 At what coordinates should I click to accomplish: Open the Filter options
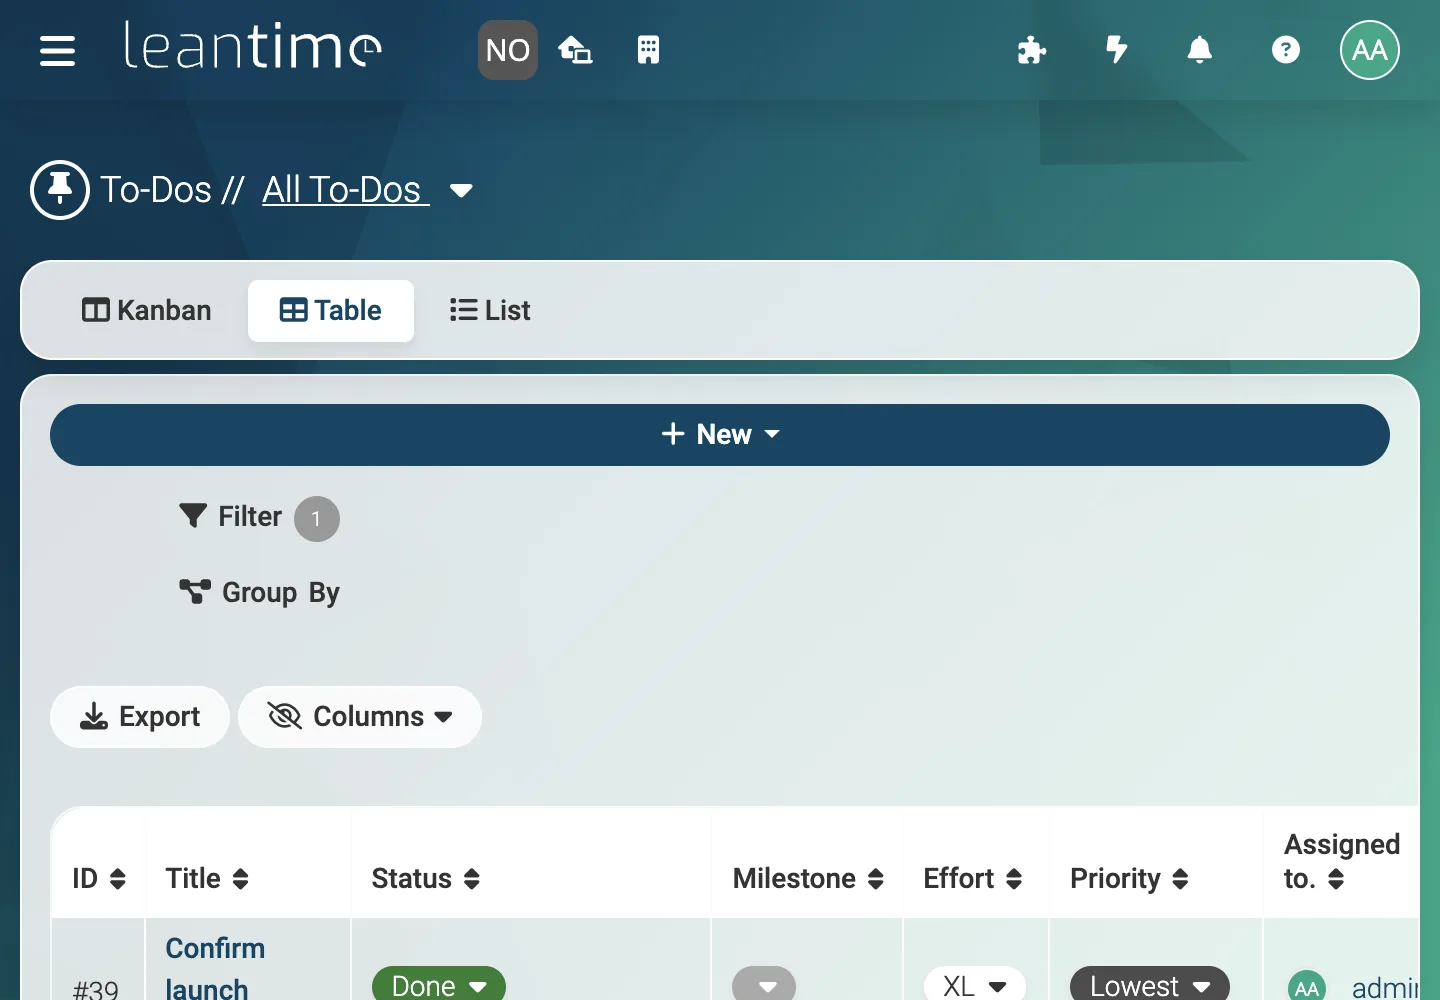(x=231, y=517)
